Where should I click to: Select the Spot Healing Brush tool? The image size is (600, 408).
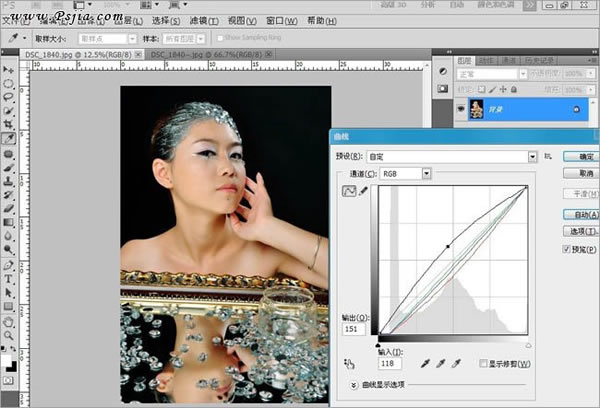[8, 154]
